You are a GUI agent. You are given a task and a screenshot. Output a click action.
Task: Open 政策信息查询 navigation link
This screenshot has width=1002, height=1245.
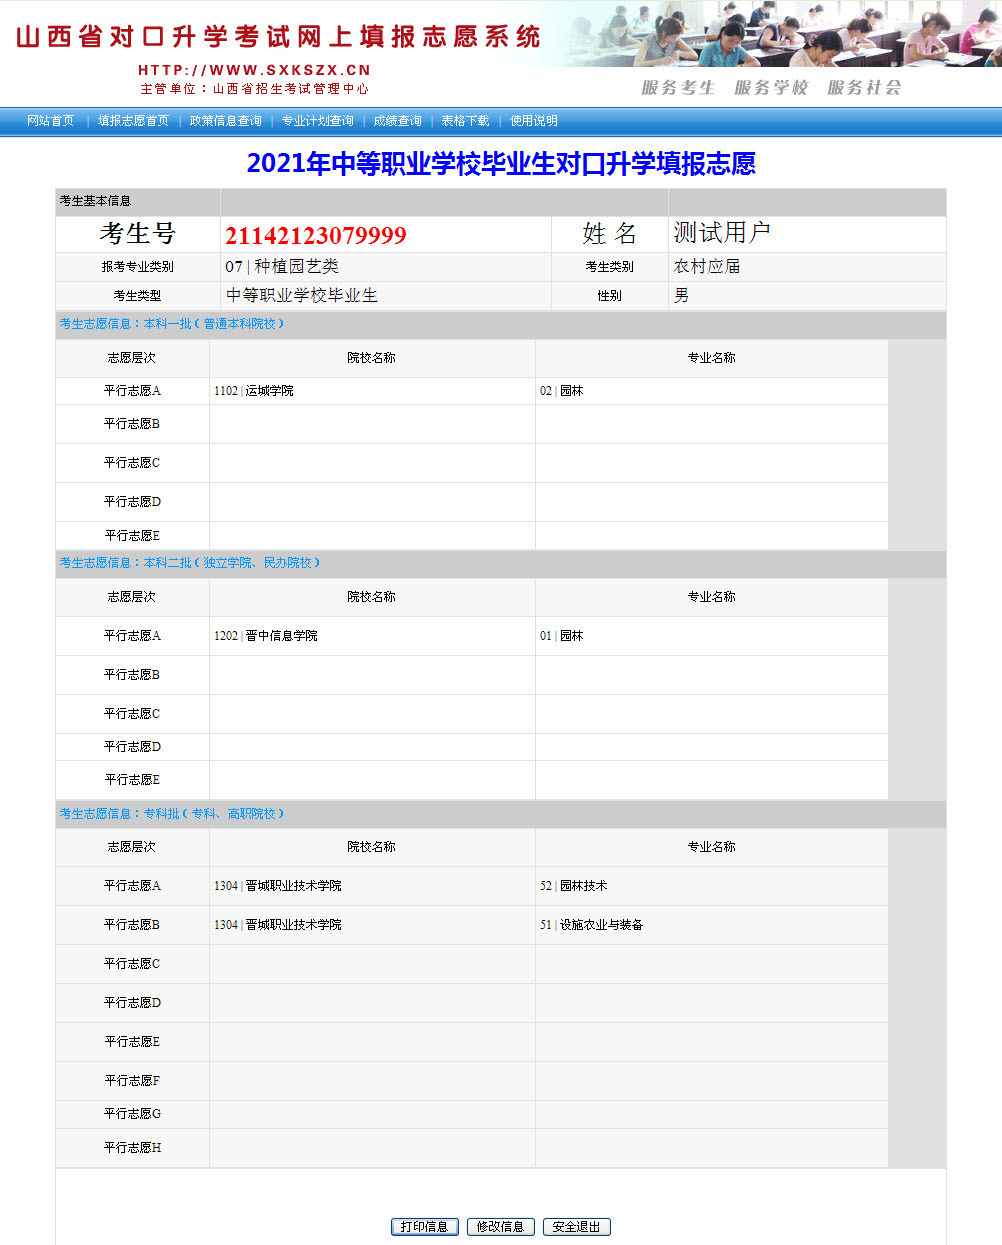[226, 121]
